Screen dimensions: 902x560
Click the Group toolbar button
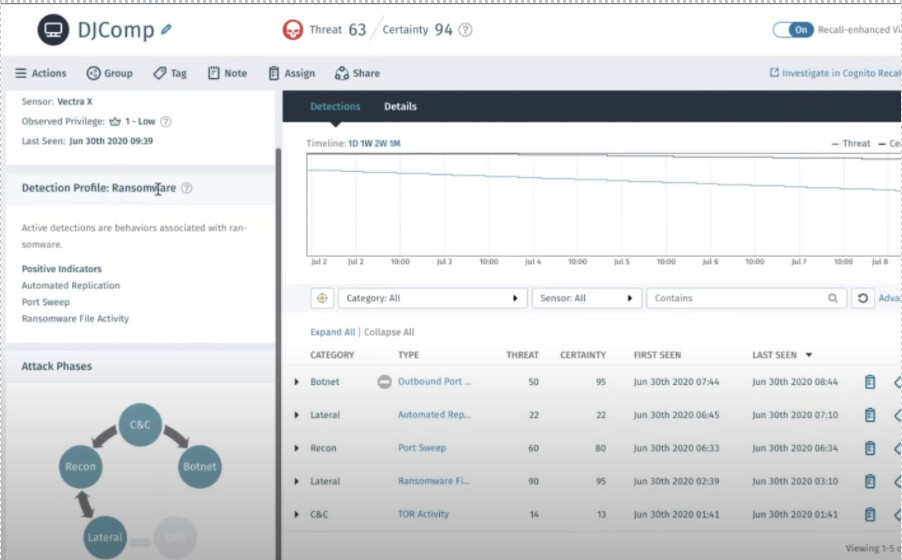pos(109,73)
